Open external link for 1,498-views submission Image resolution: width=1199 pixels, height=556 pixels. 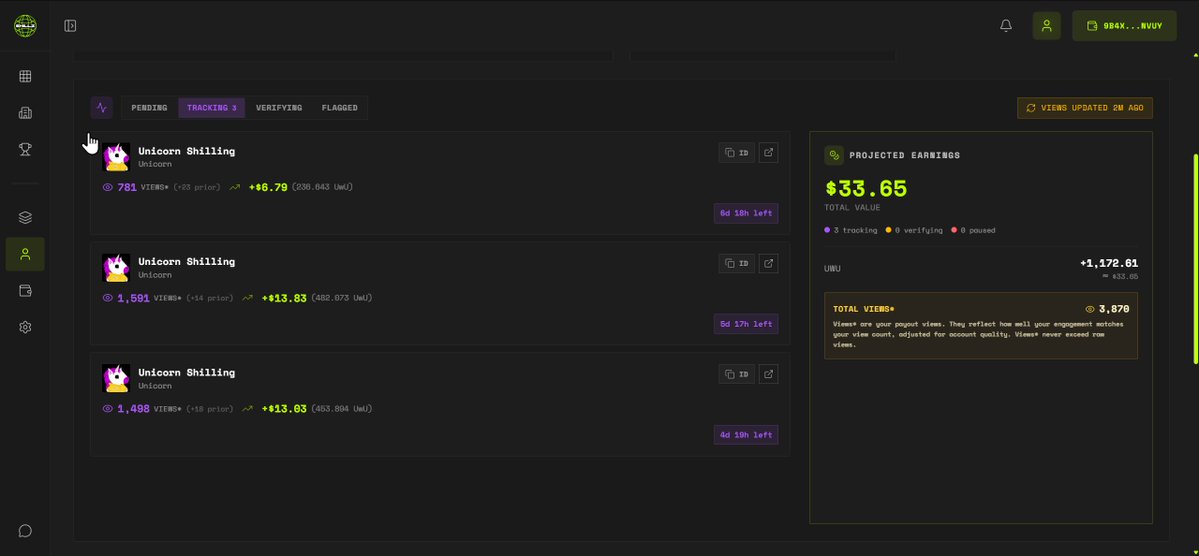tap(768, 375)
